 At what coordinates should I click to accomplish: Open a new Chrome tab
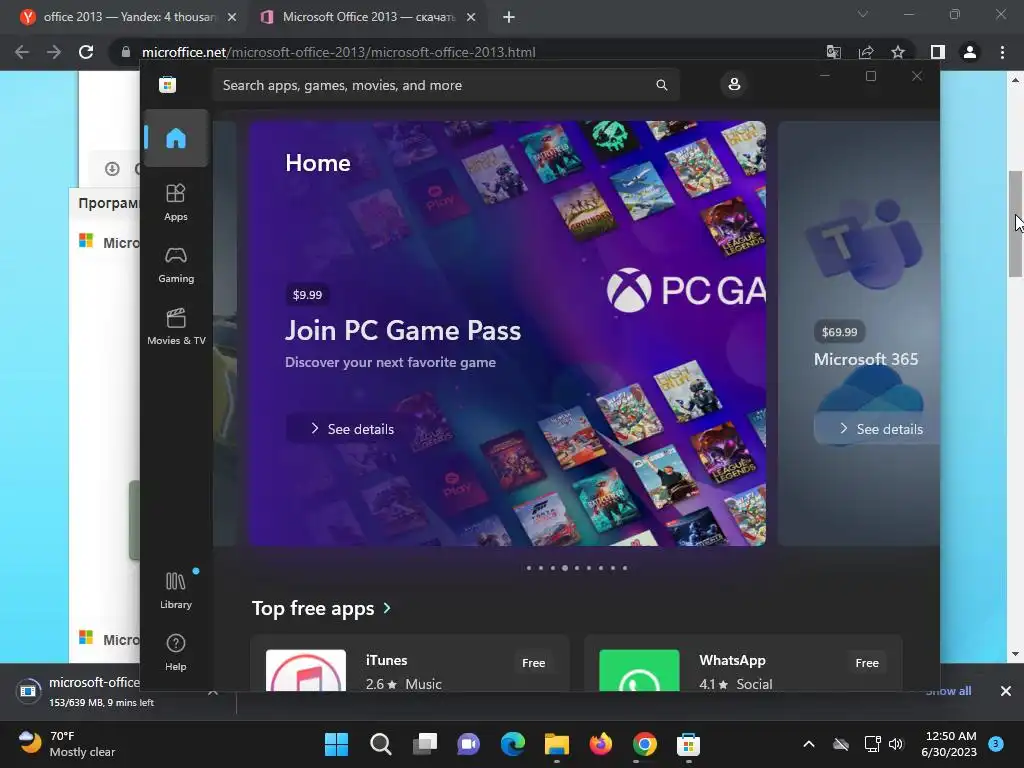(x=509, y=17)
